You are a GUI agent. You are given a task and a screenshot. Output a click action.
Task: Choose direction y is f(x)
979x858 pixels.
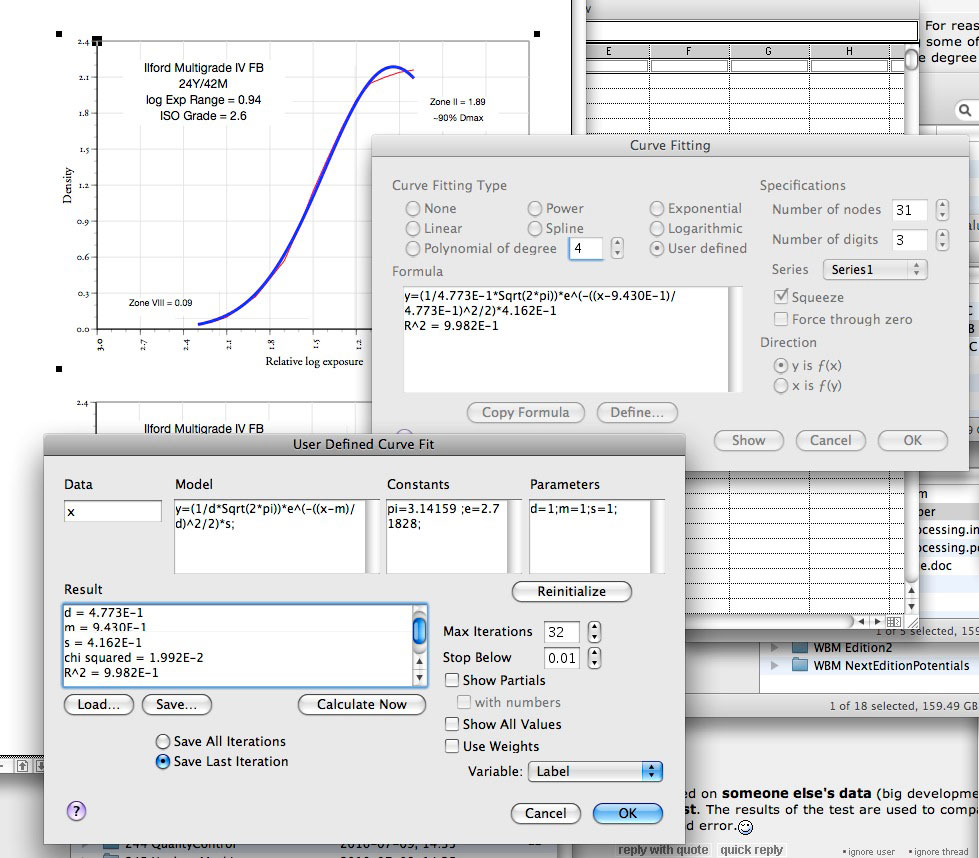780,365
